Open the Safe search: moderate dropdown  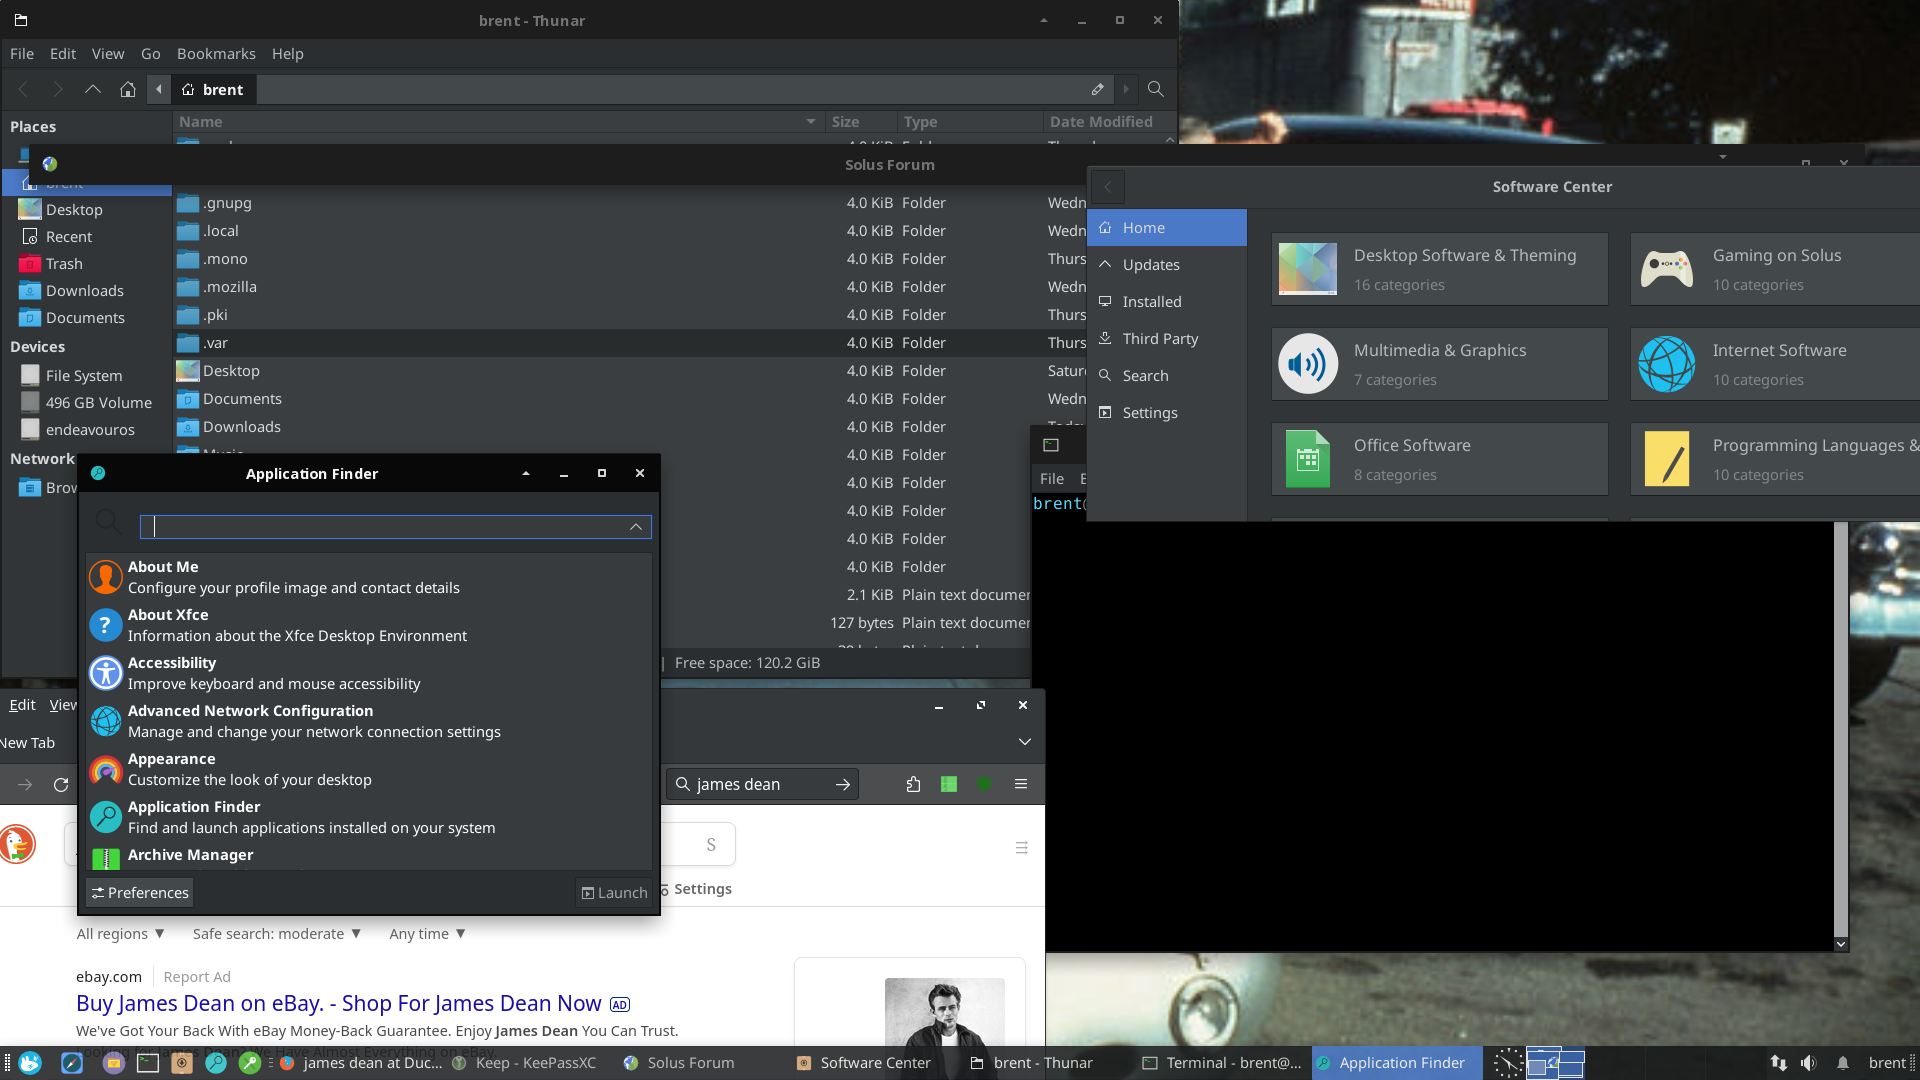tap(276, 934)
